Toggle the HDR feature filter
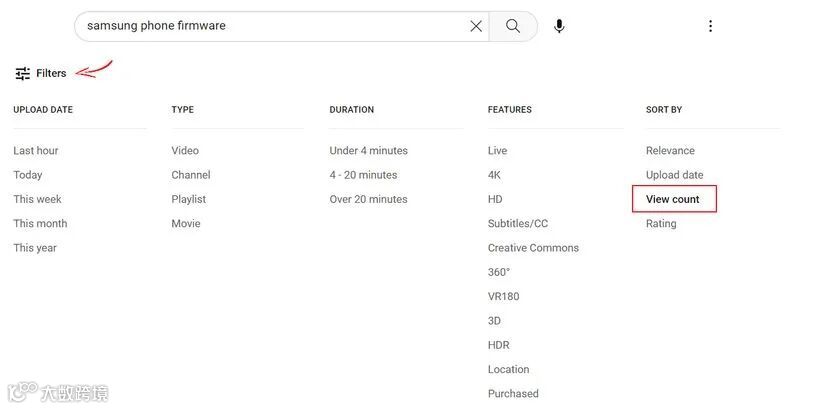820x409 pixels. click(x=499, y=345)
